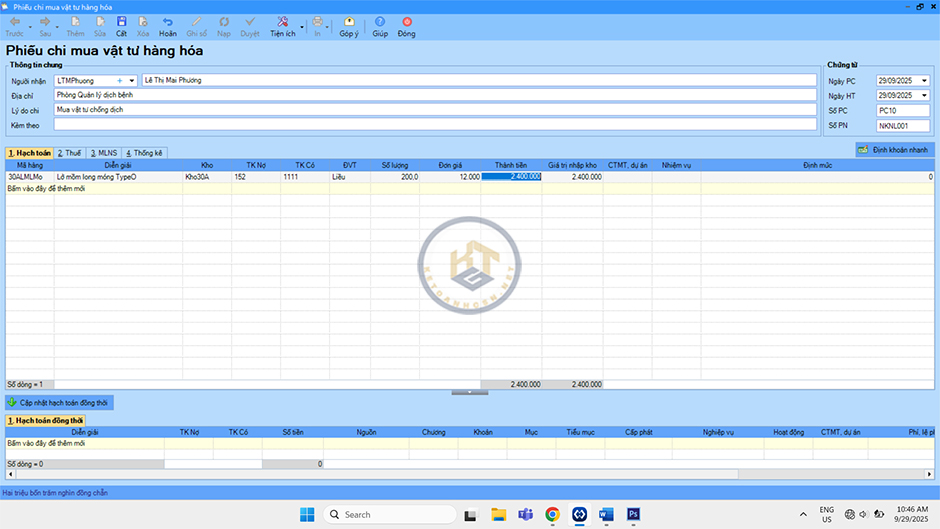This screenshot has width=940, height=529.
Task: Expand the Người nhận dropdown list
Action: click(132, 80)
